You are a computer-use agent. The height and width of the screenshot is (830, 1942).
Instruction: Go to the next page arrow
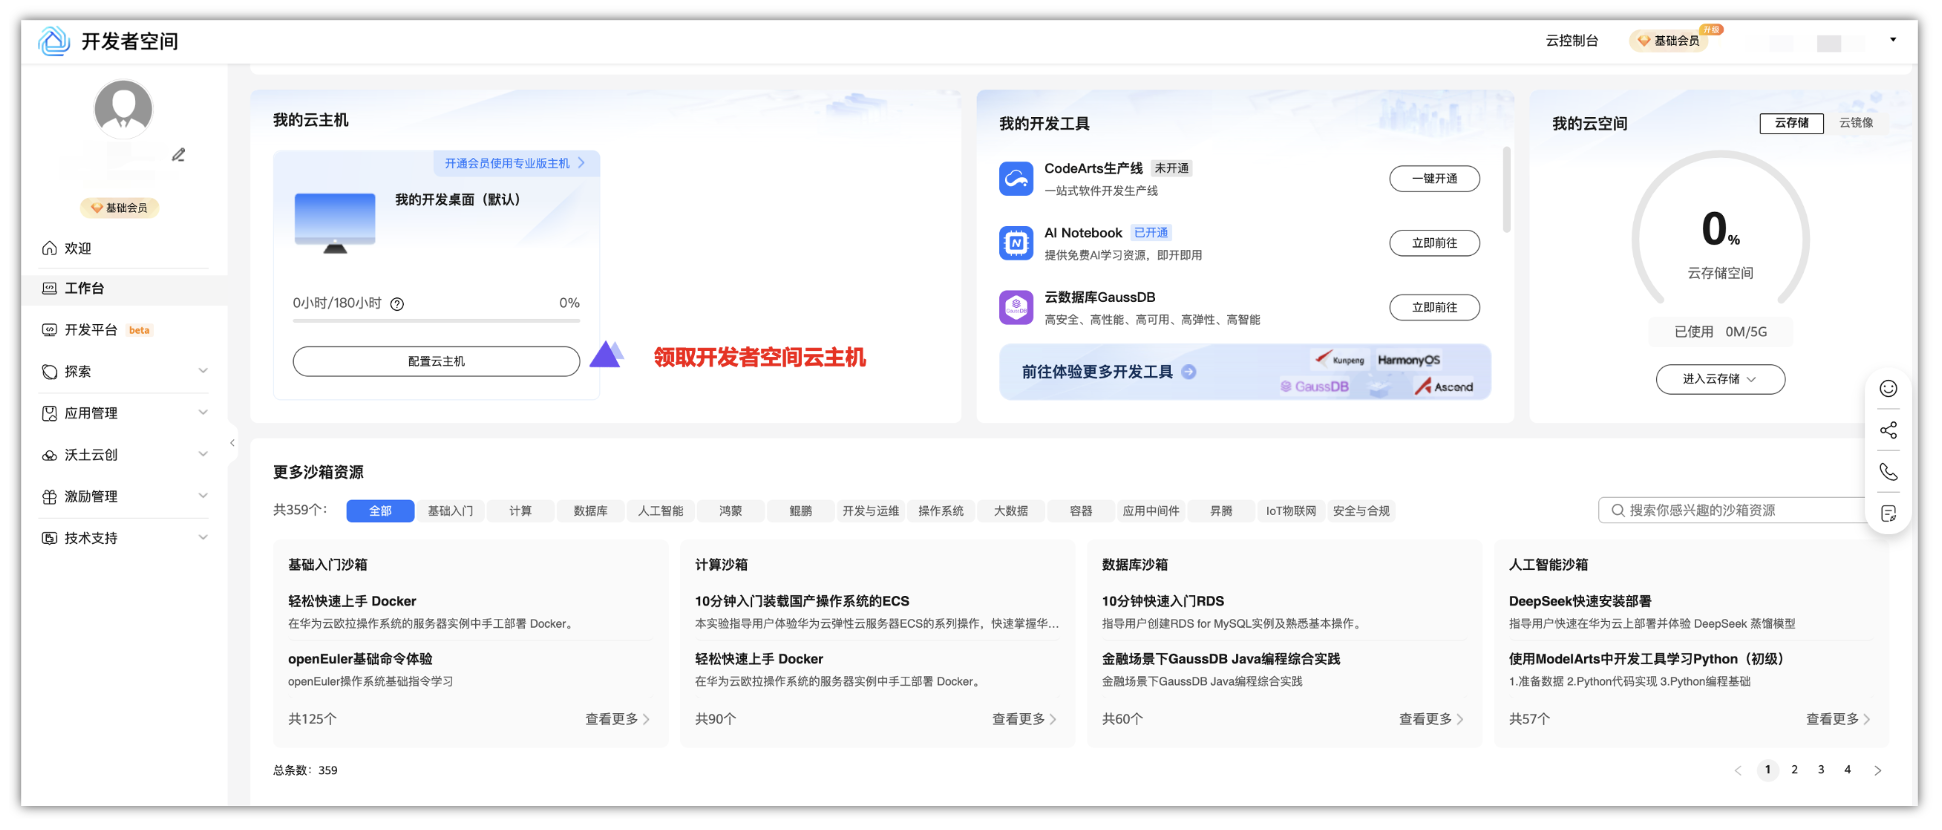click(x=1878, y=770)
